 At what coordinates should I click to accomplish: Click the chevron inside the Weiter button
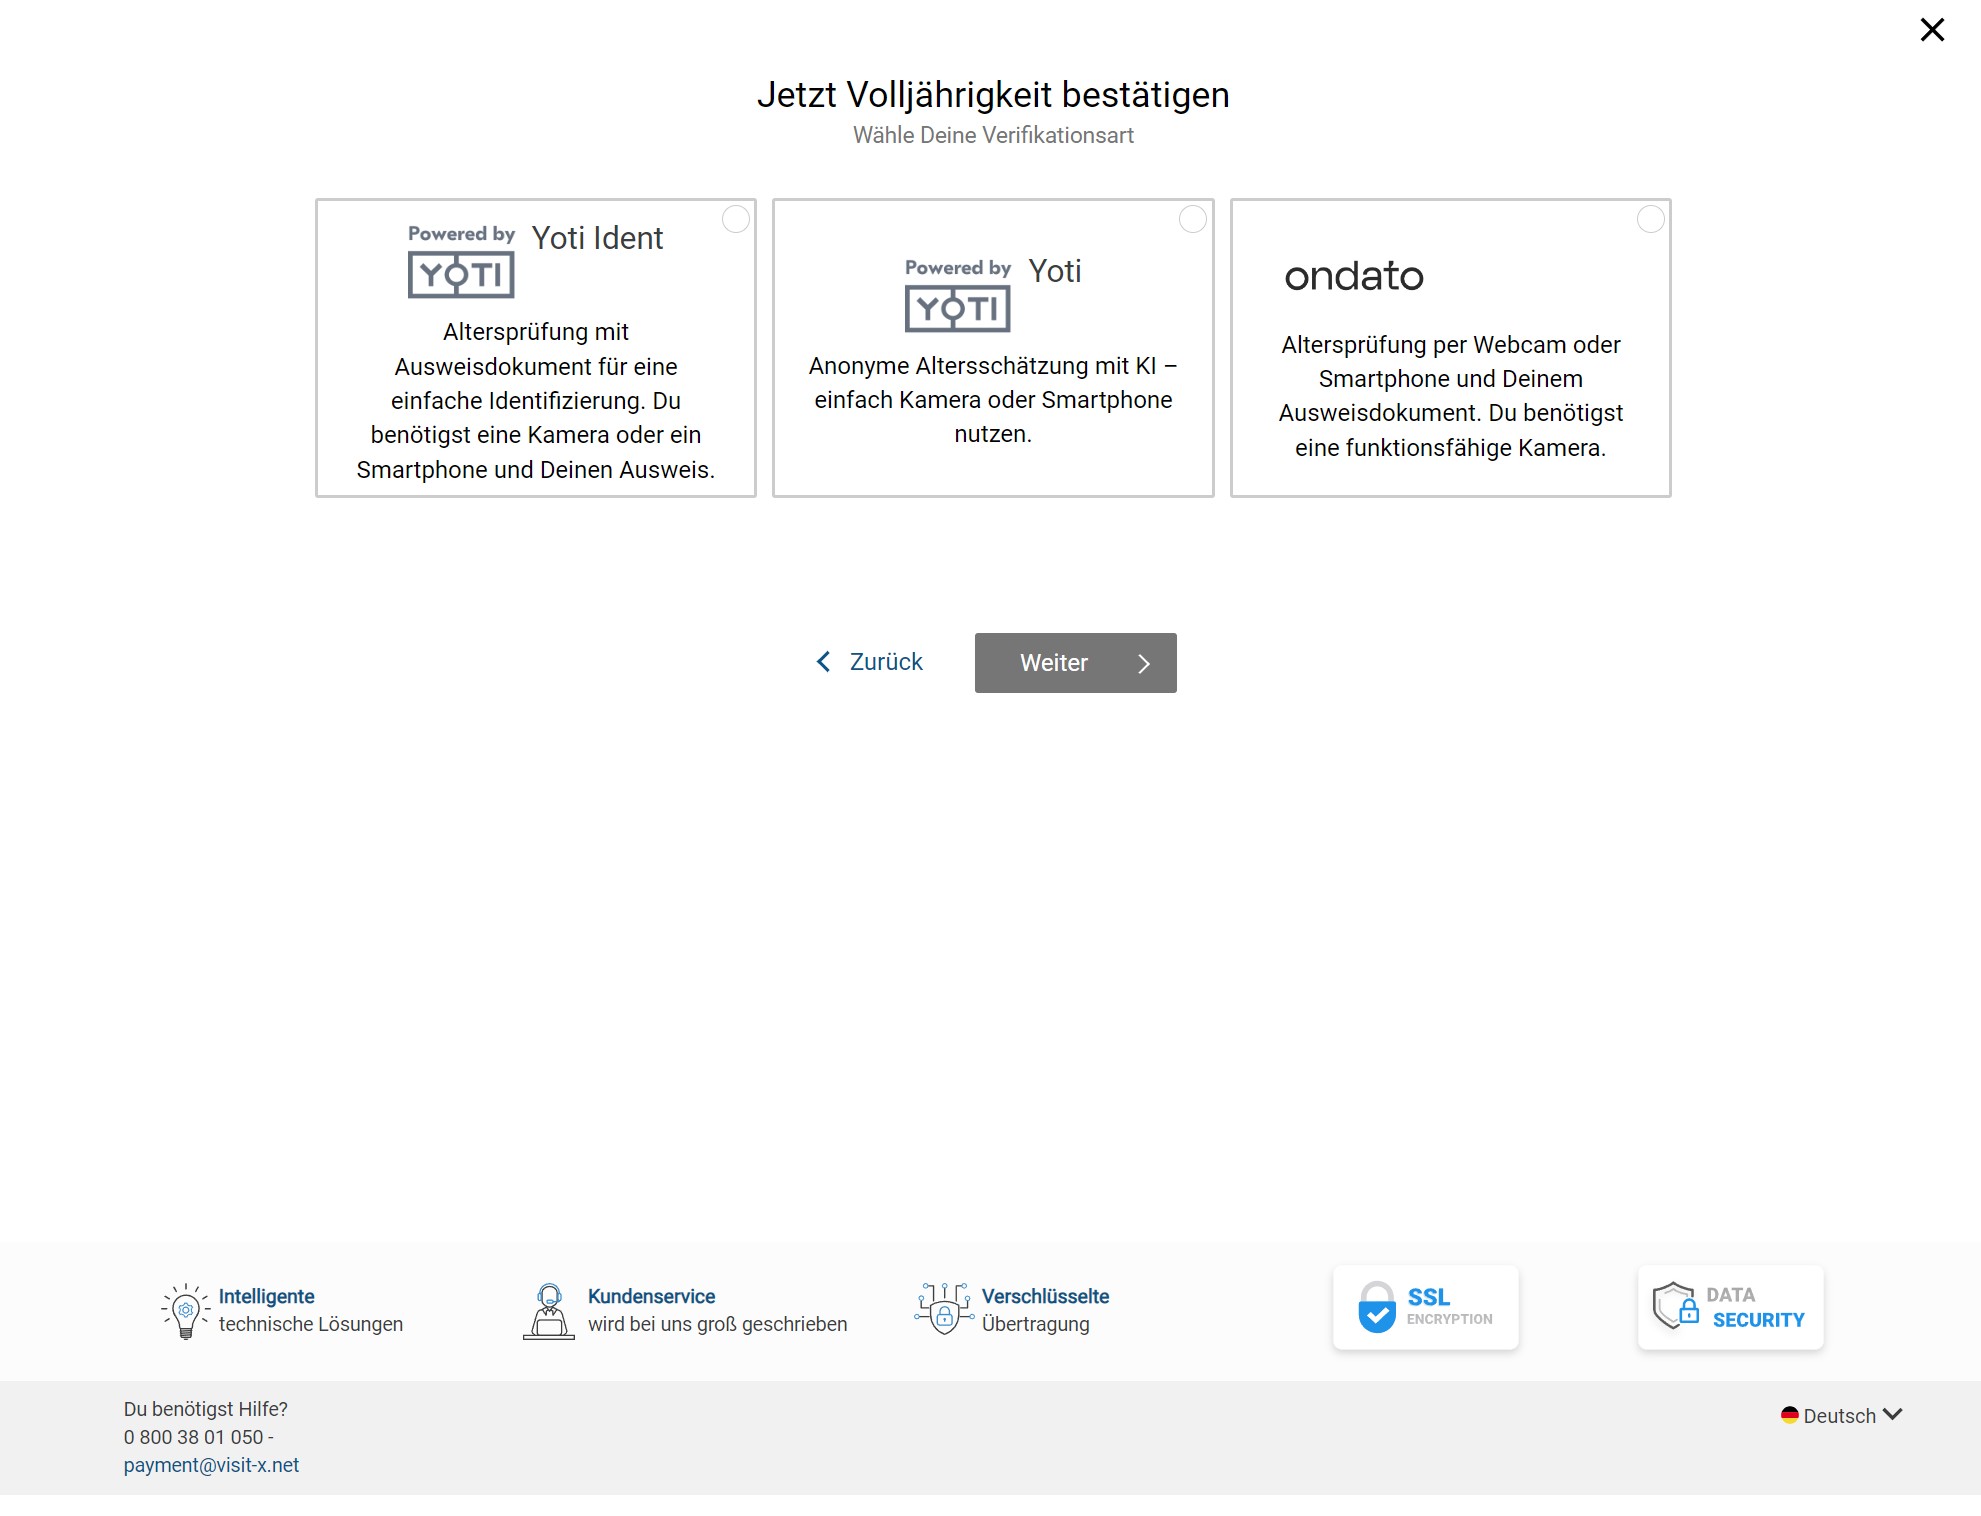tap(1145, 663)
